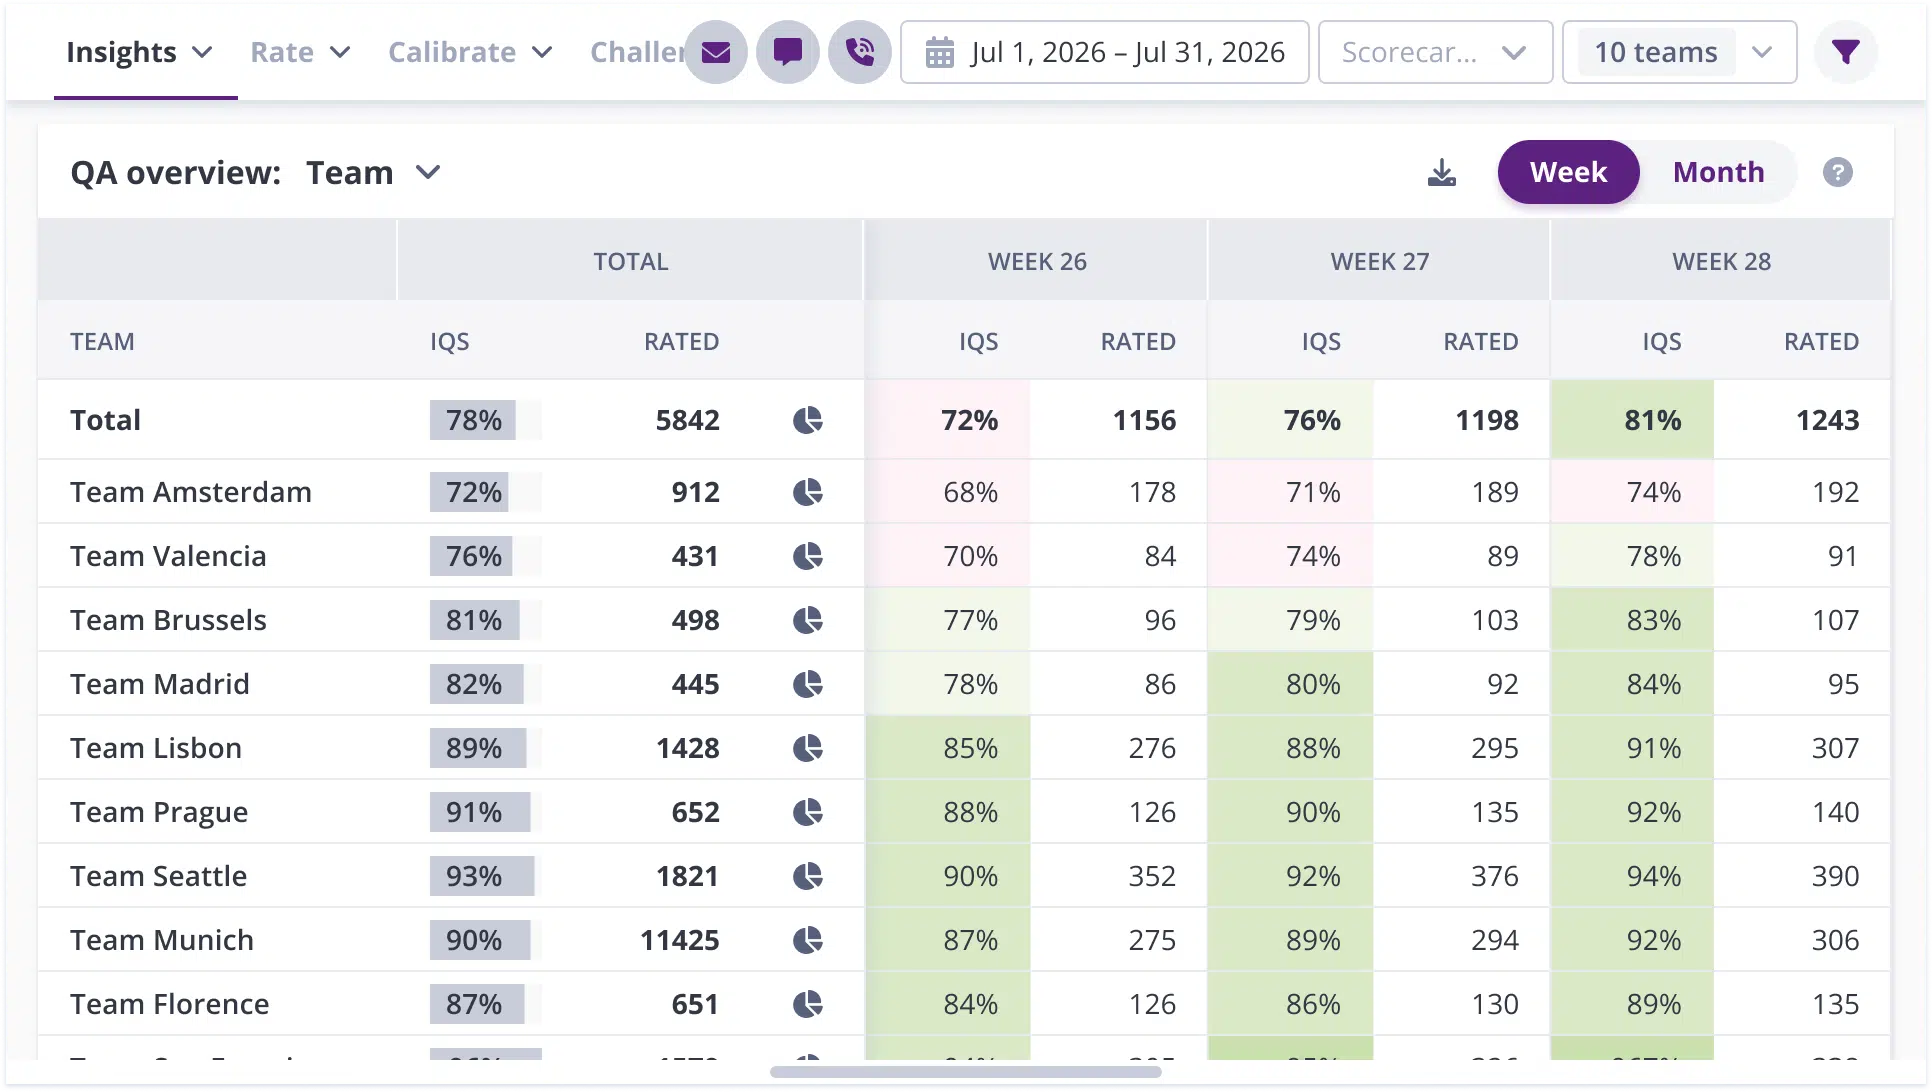Click the pie chart icon for Team Lisbon
Image resolution: width=1932 pixels, height=1092 pixels.
[808, 748]
